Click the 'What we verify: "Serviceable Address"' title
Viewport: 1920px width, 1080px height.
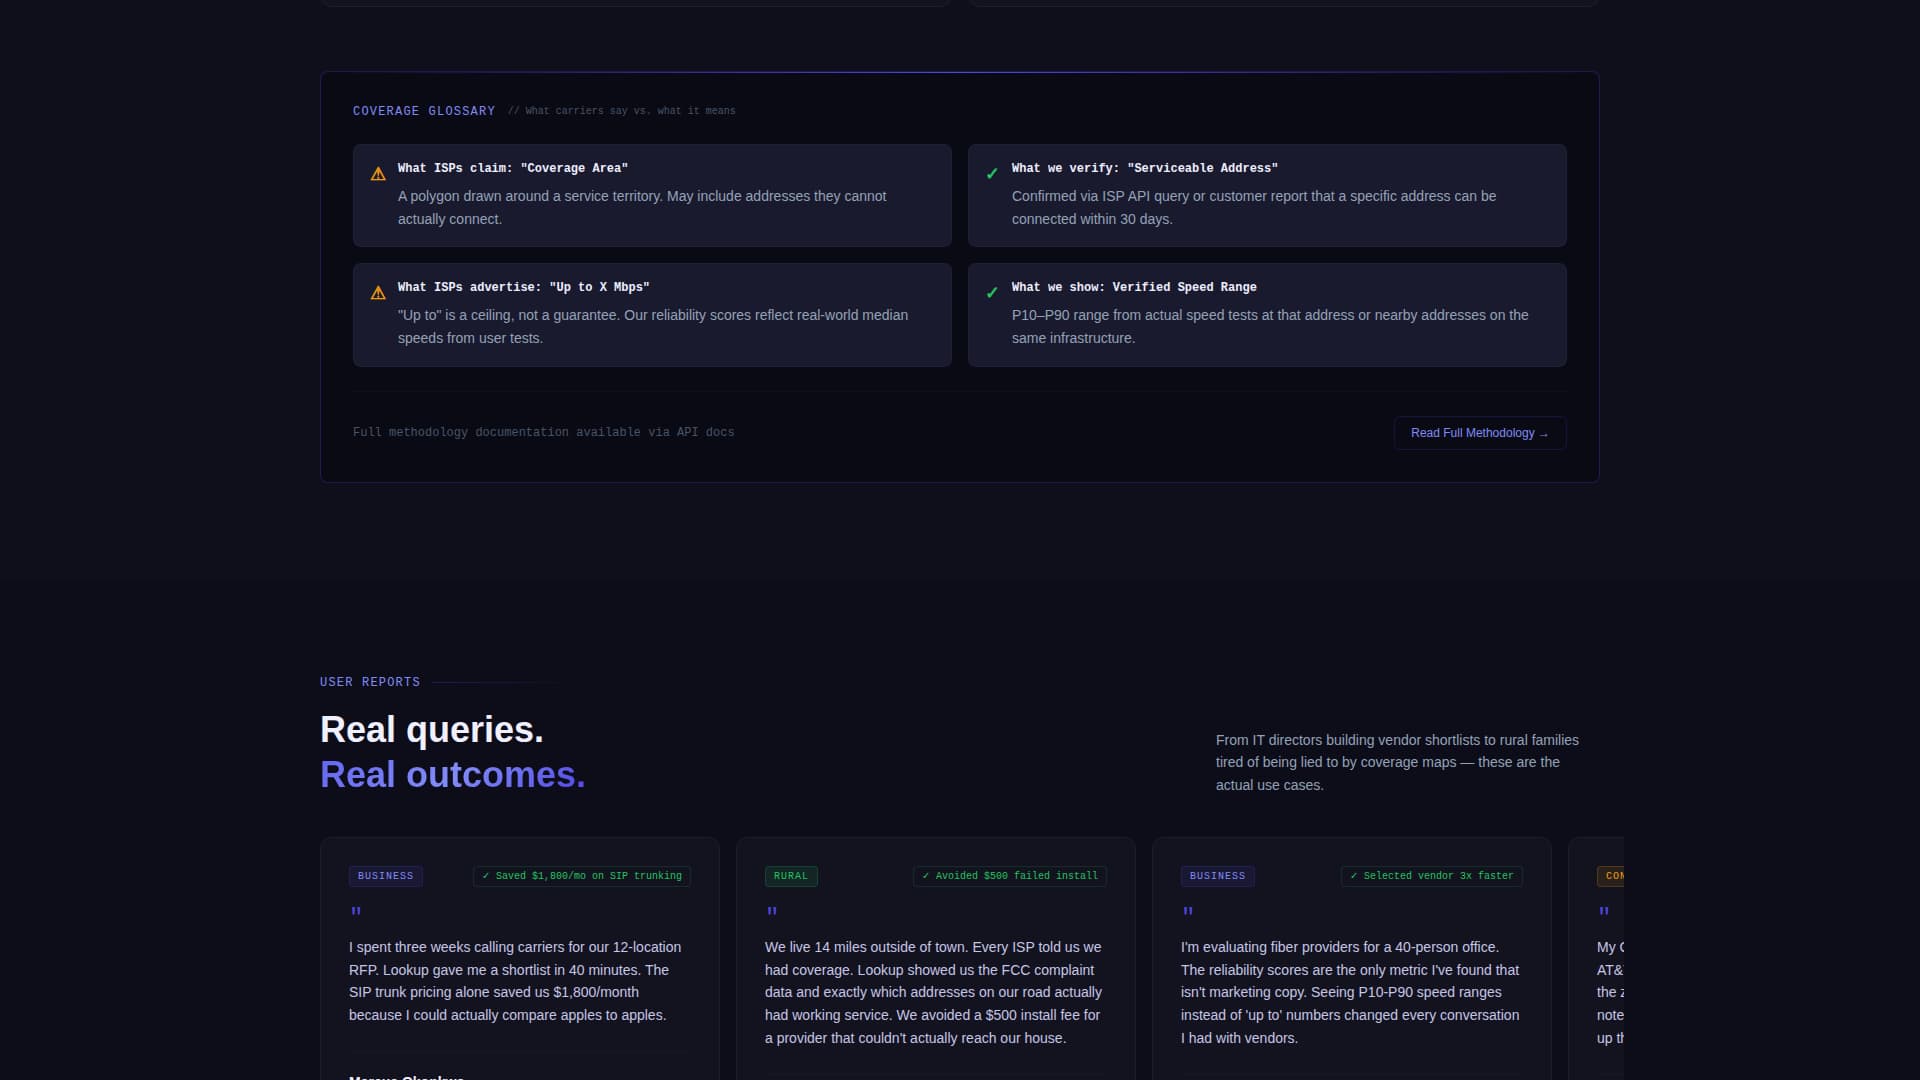click(x=1145, y=168)
